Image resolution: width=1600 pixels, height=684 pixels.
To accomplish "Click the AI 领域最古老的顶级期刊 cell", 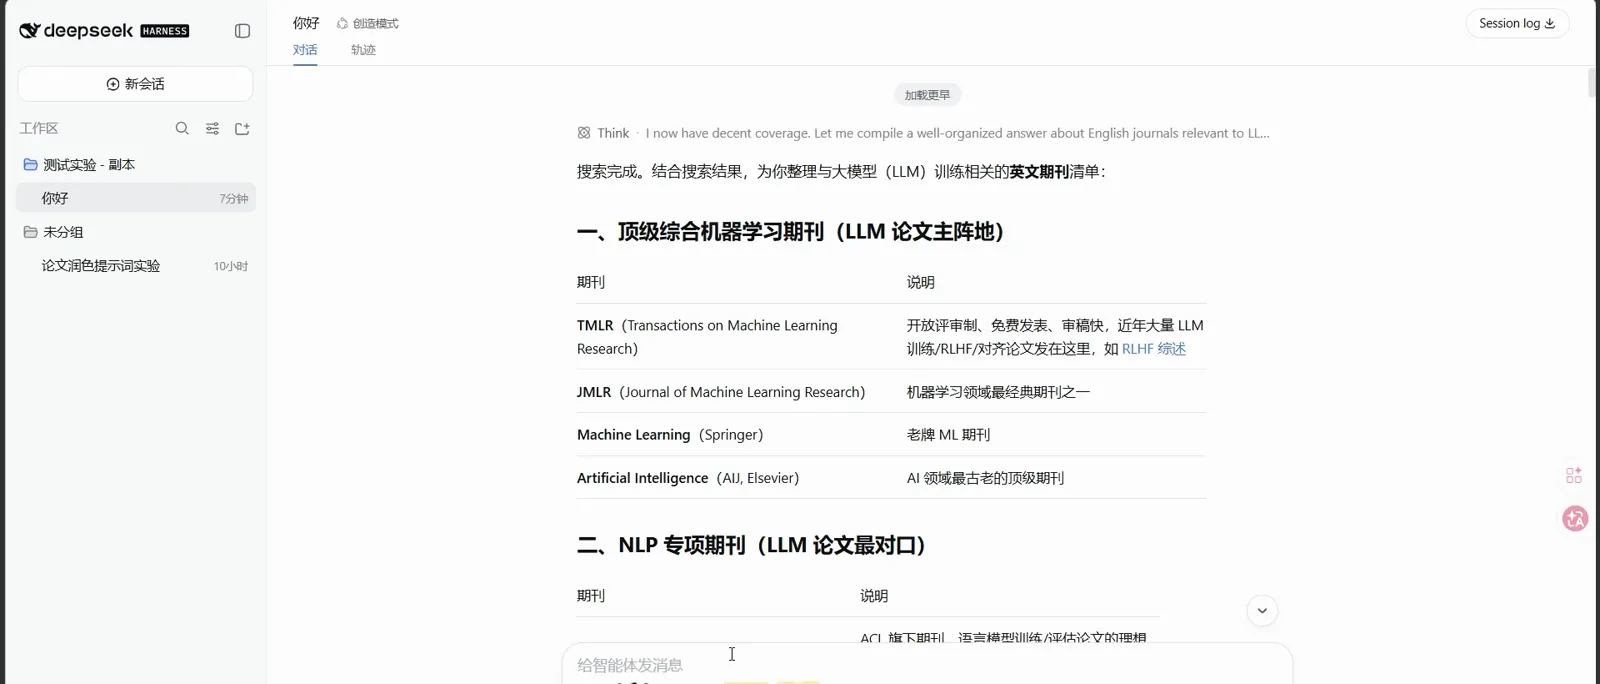I will click(985, 478).
